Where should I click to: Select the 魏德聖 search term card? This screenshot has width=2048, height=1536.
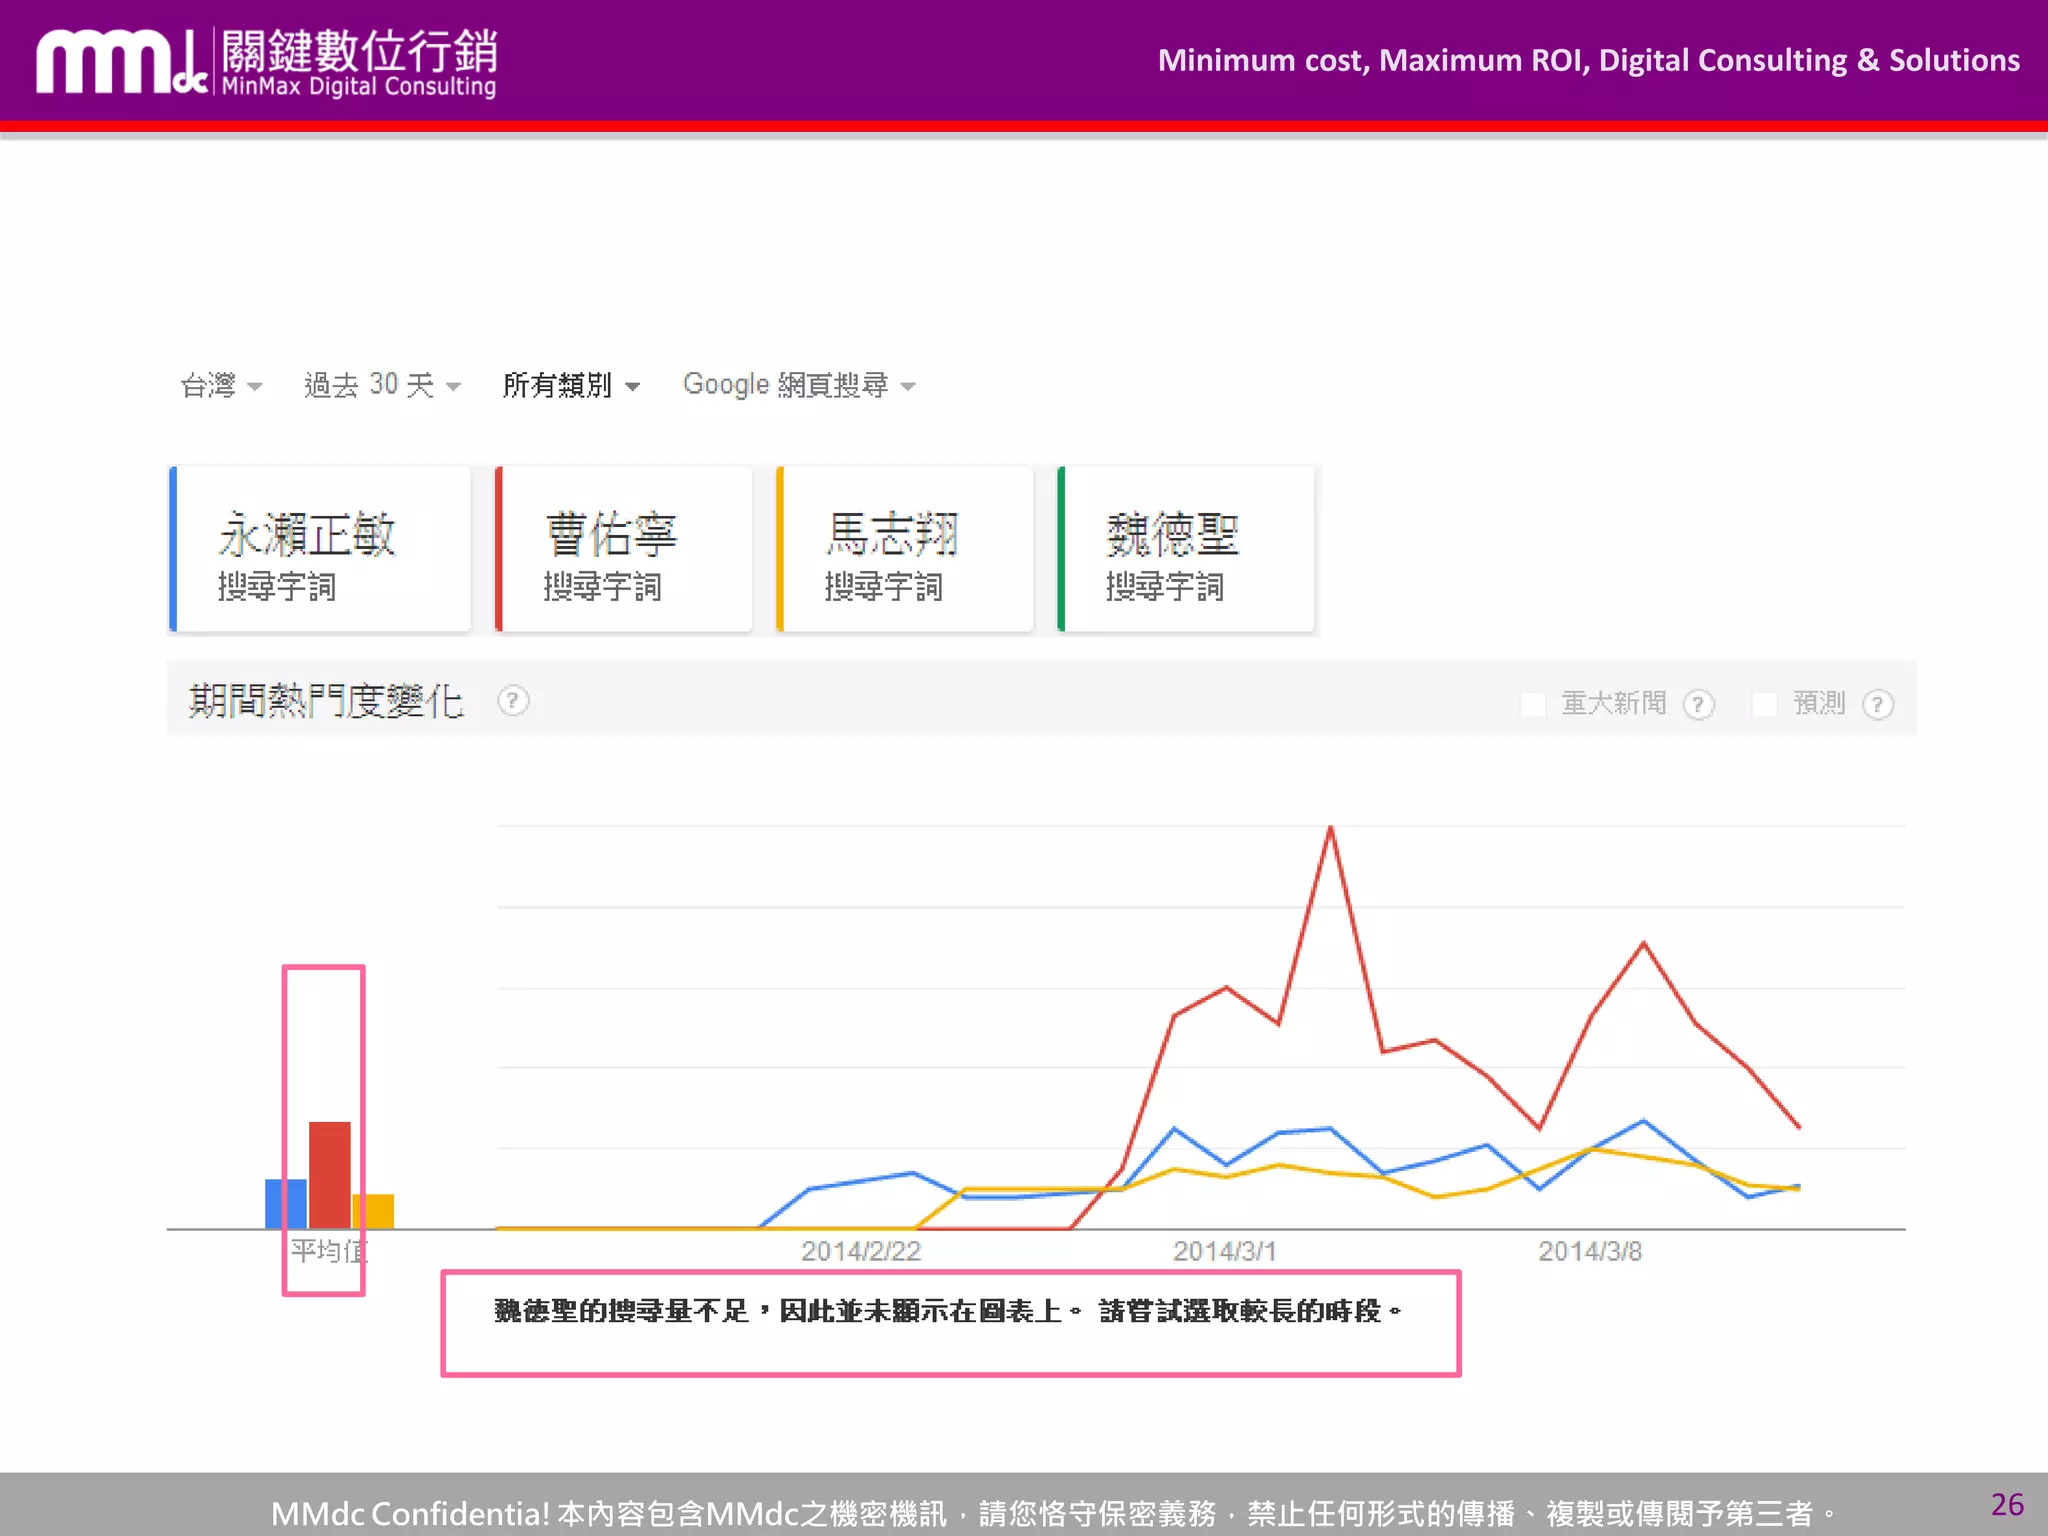pos(1186,549)
